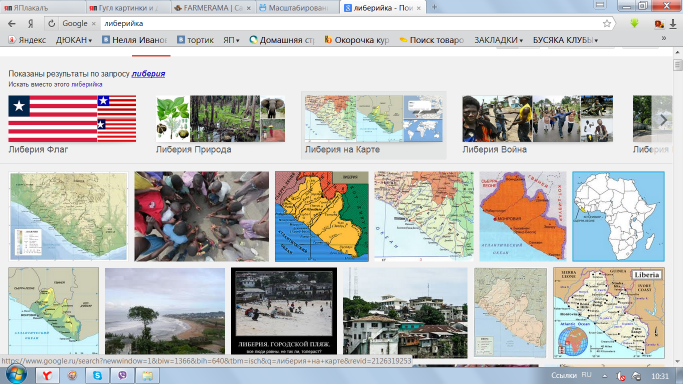Show hidden tray icons arrow
683x384 pixels.
[605, 376]
